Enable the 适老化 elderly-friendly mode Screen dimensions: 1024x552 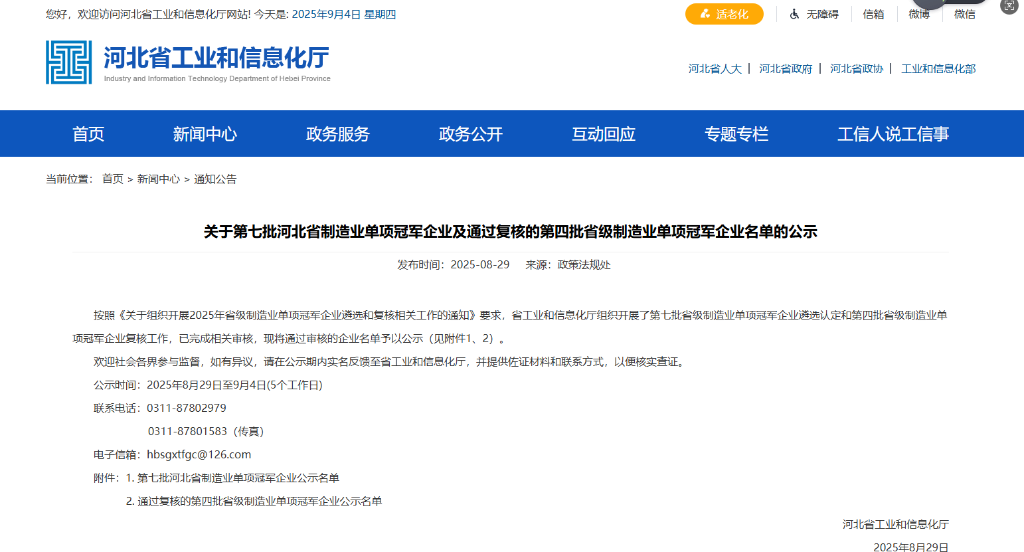[724, 14]
